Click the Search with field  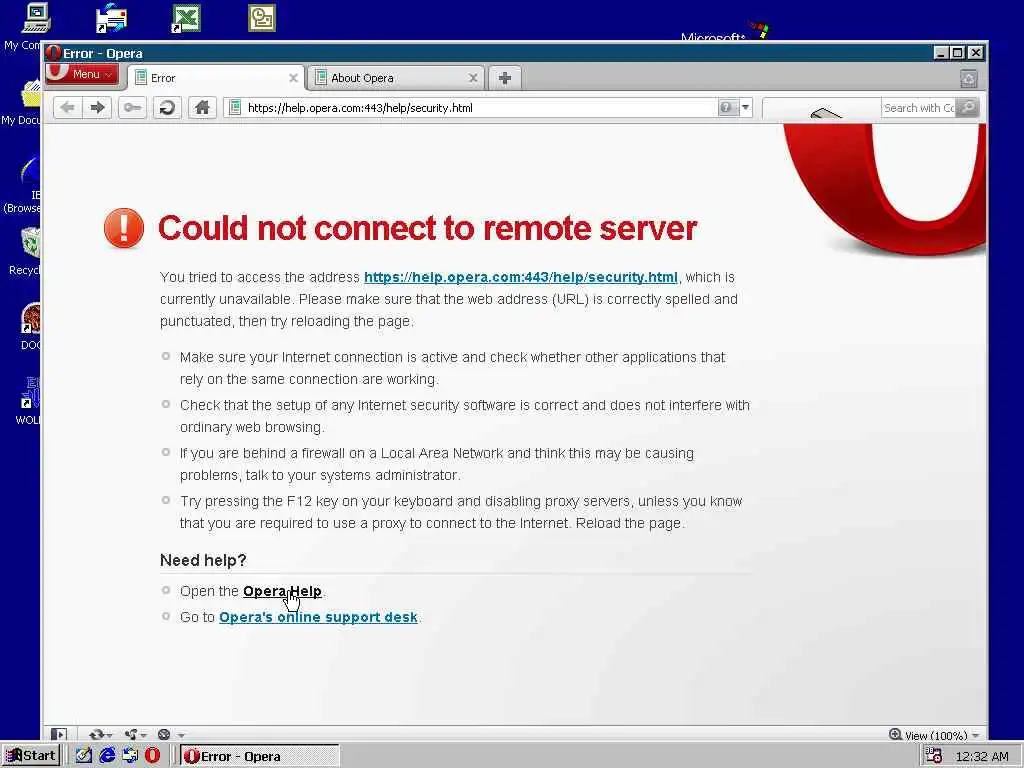click(x=918, y=108)
